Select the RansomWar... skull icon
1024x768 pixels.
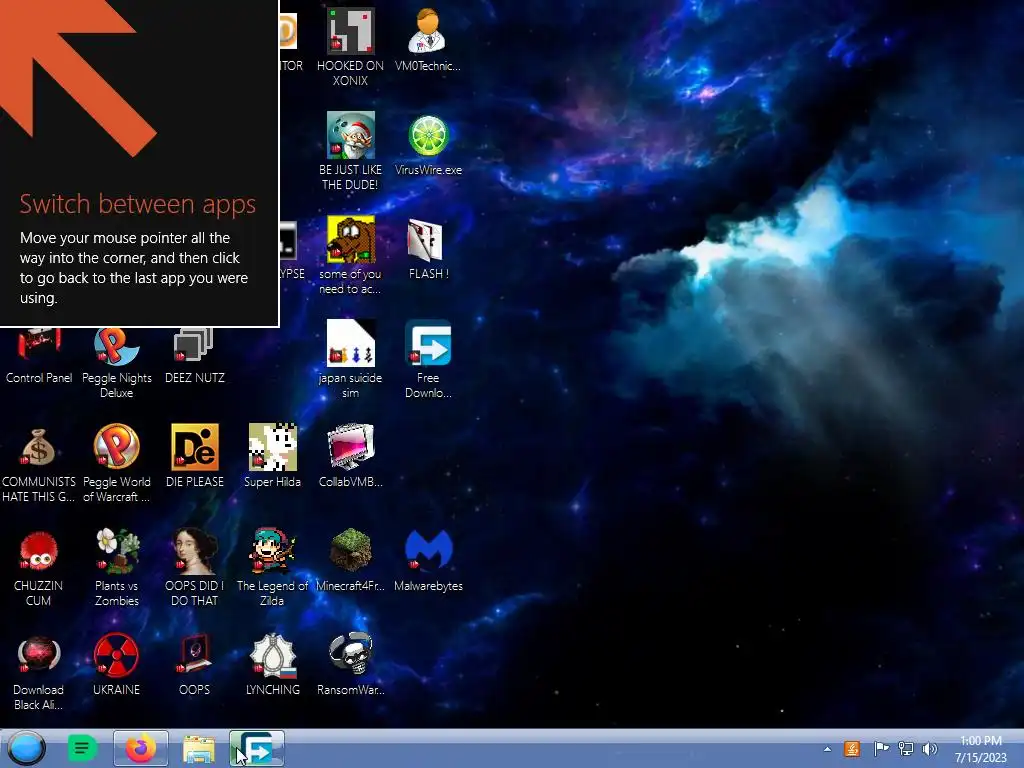tap(351, 654)
